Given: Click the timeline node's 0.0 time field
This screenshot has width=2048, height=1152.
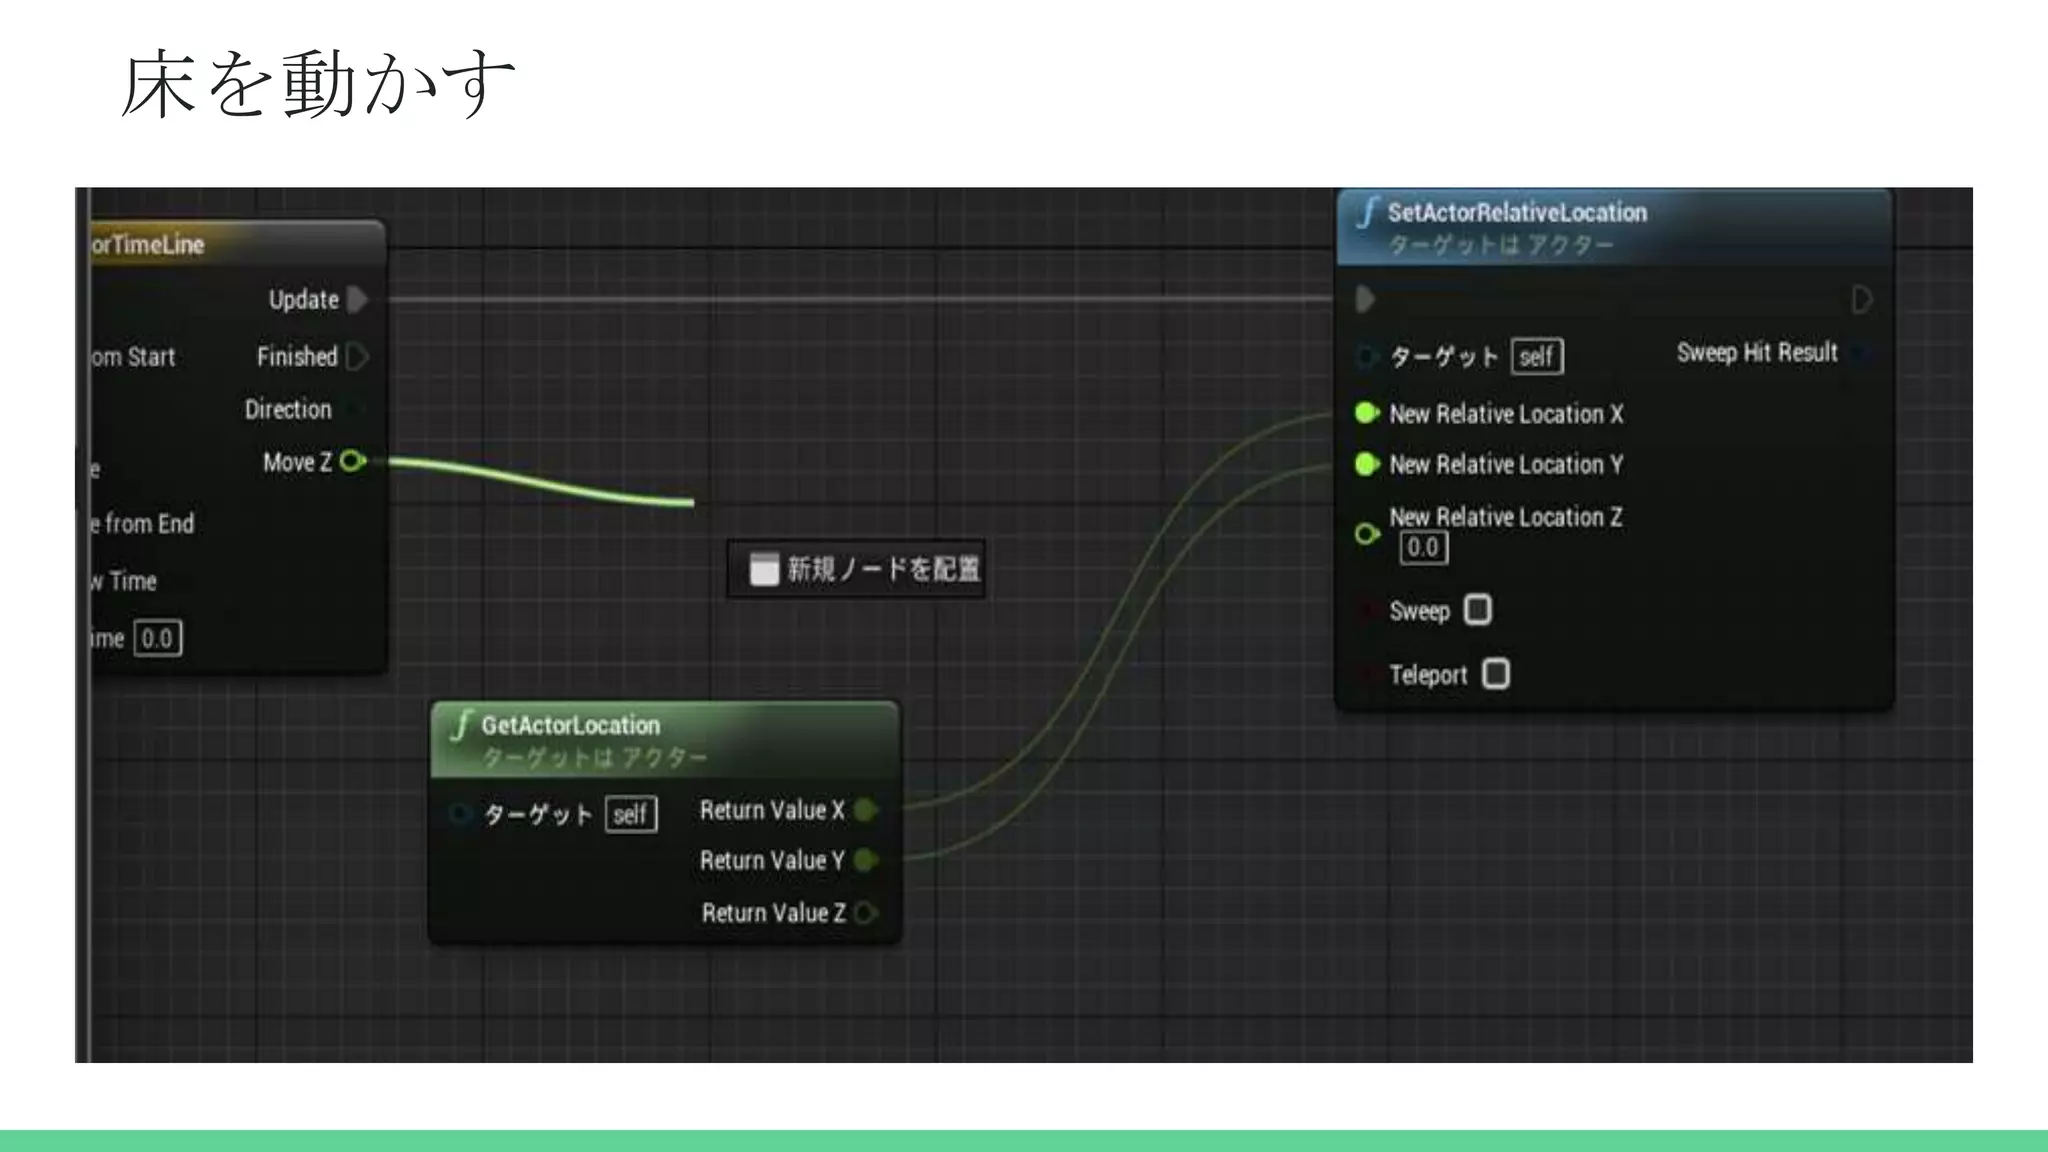Looking at the screenshot, I should tap(158, 638).
